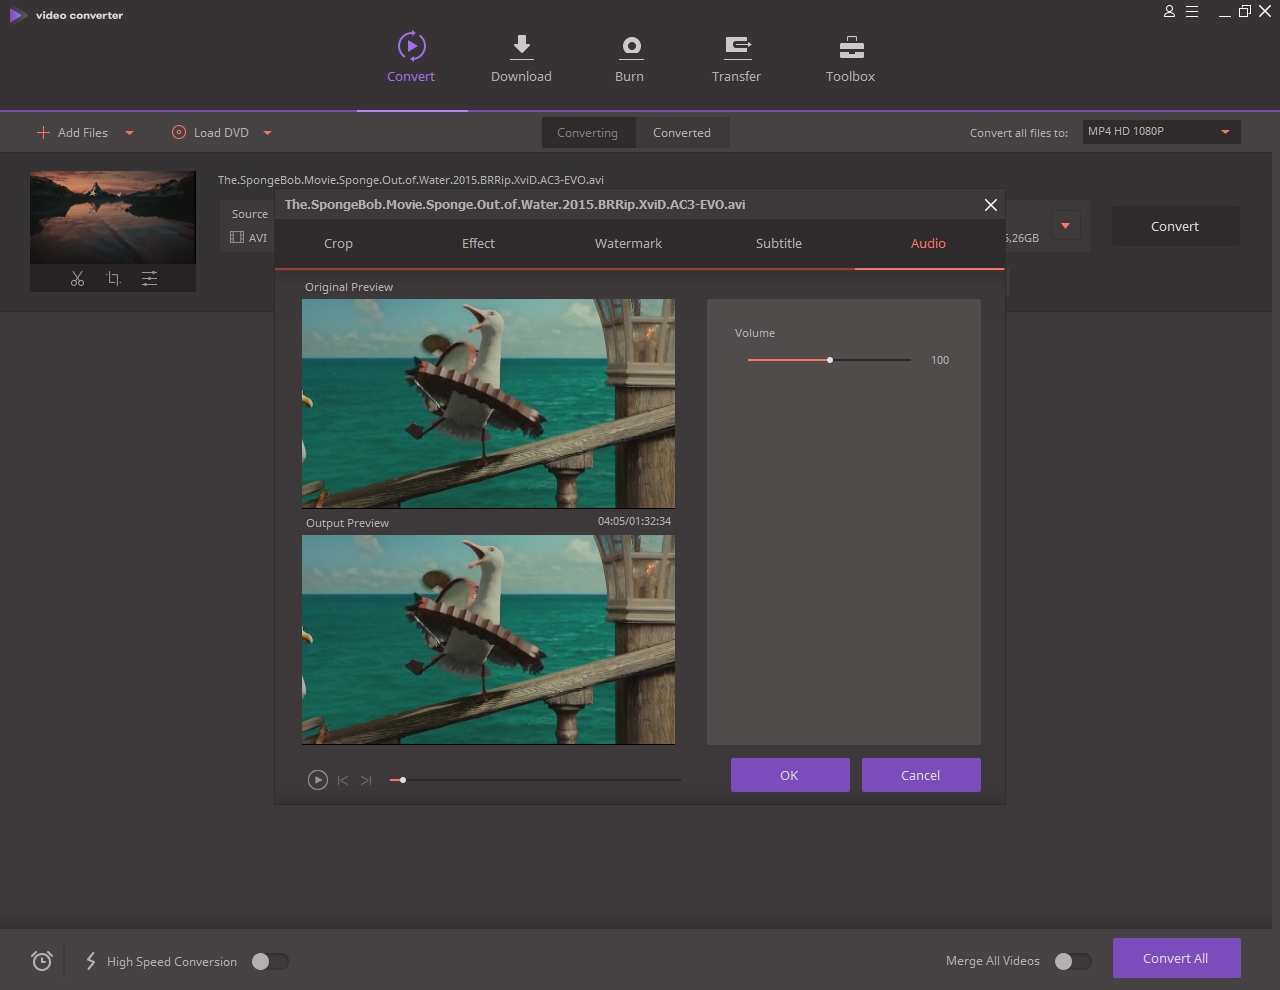
Task: Open the hamburger menu icon
Action: tap(1192, 12)
